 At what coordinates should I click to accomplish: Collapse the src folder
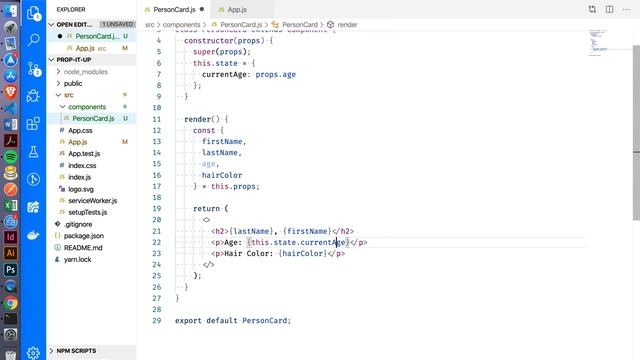(58, 95)
